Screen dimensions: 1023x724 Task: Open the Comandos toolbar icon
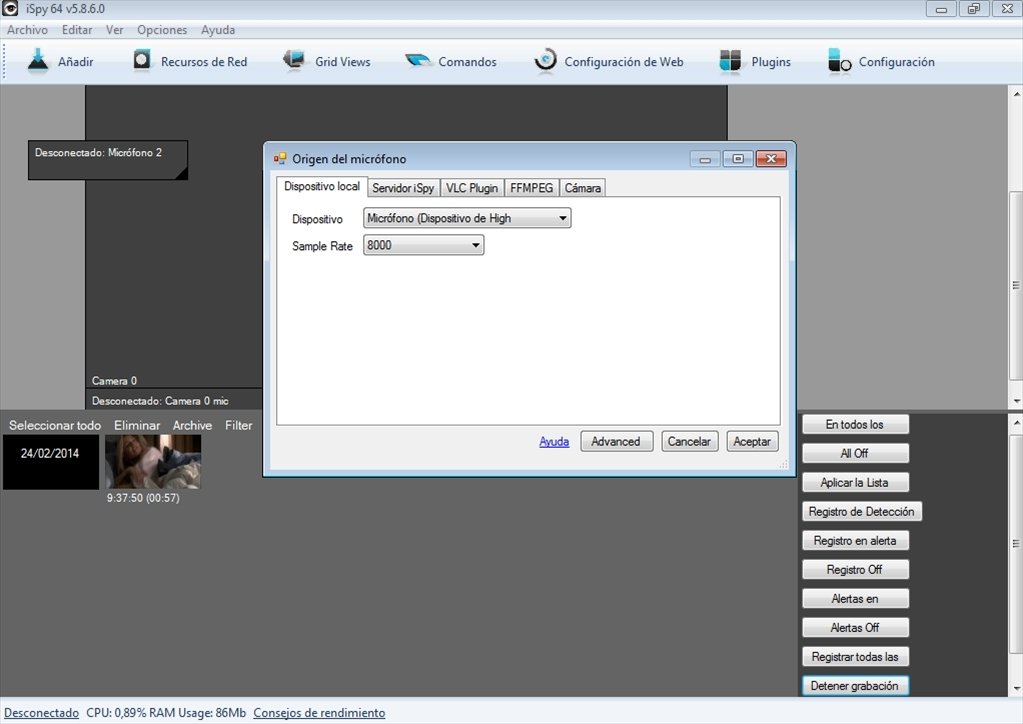[x=418, y=61]
